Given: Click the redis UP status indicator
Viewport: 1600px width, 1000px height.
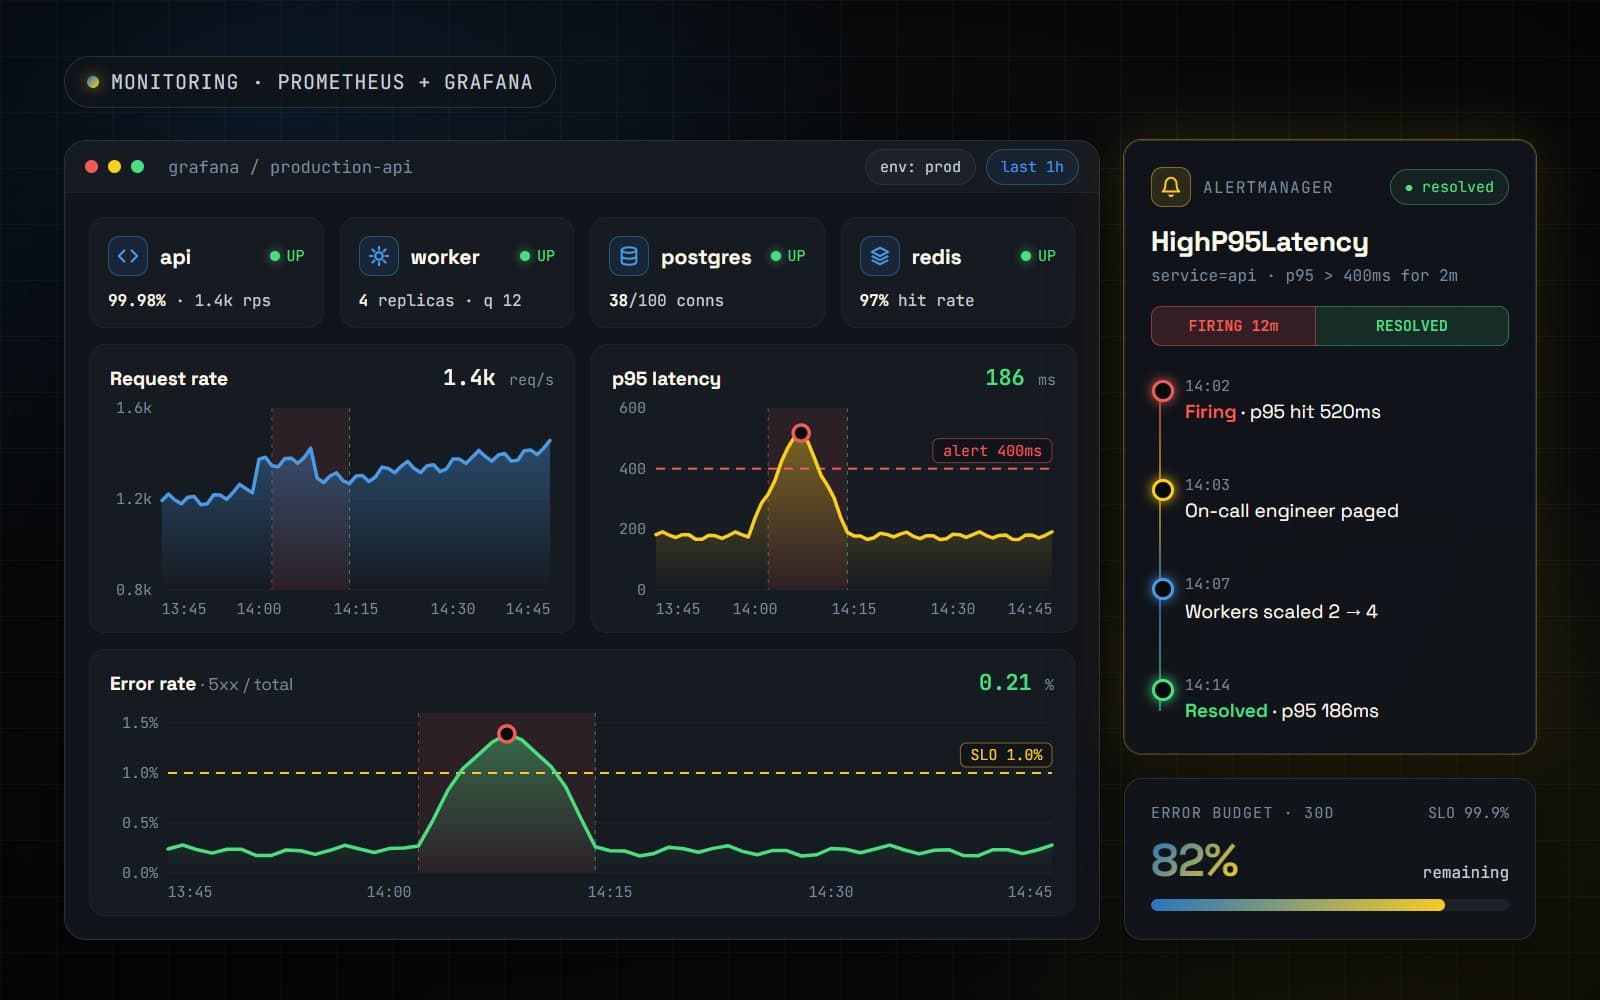Looking at the screenshot, I should coord(1038,256).
